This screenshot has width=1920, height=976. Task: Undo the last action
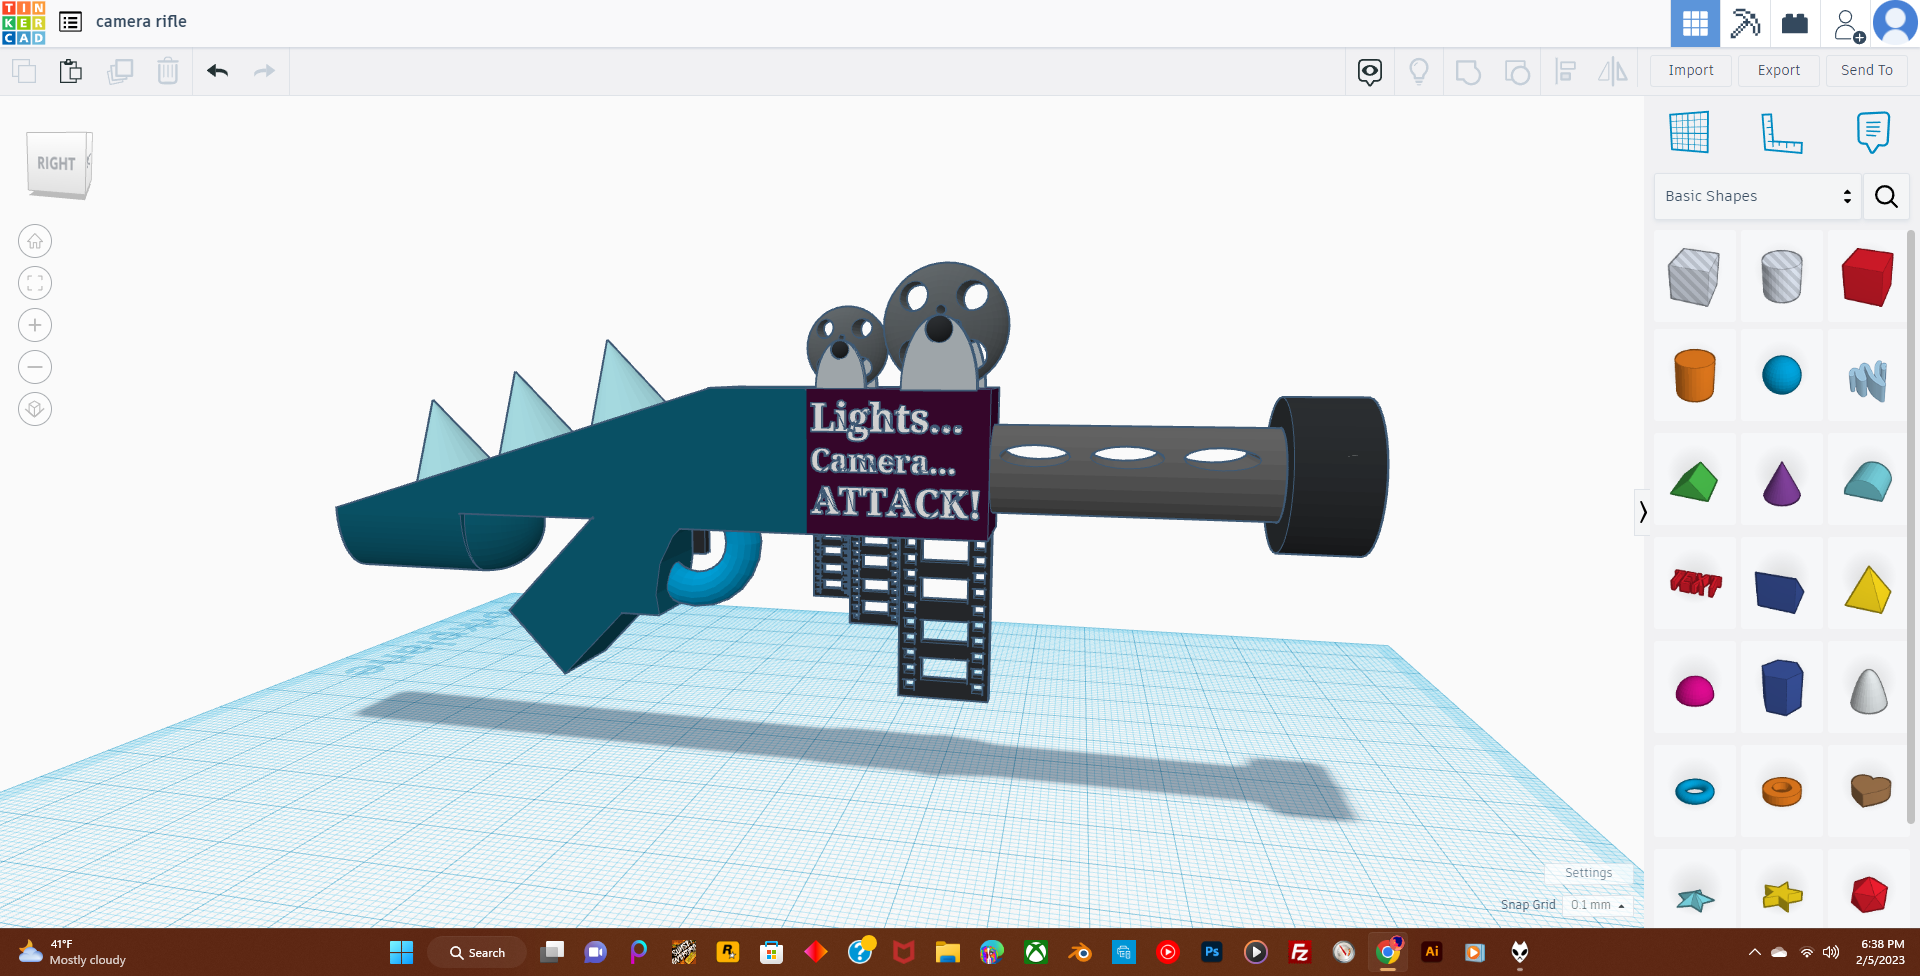[x=218, y=71]
